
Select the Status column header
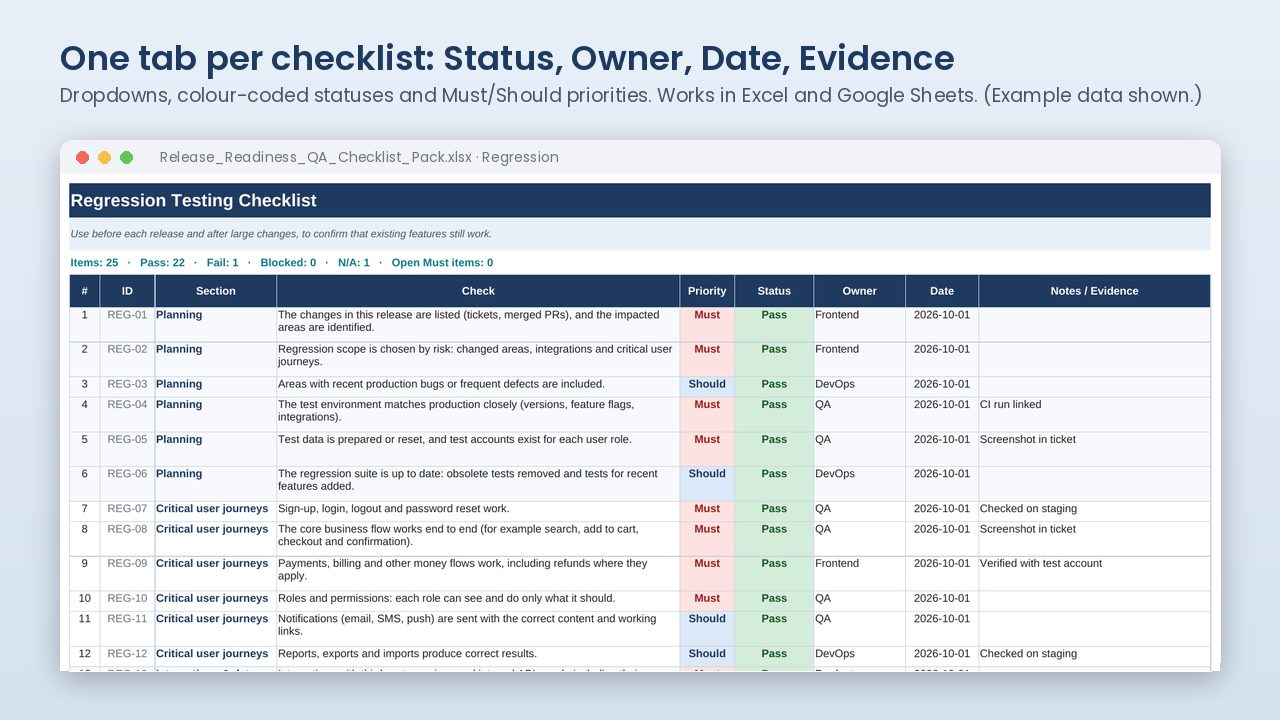(x=774, y=291)
